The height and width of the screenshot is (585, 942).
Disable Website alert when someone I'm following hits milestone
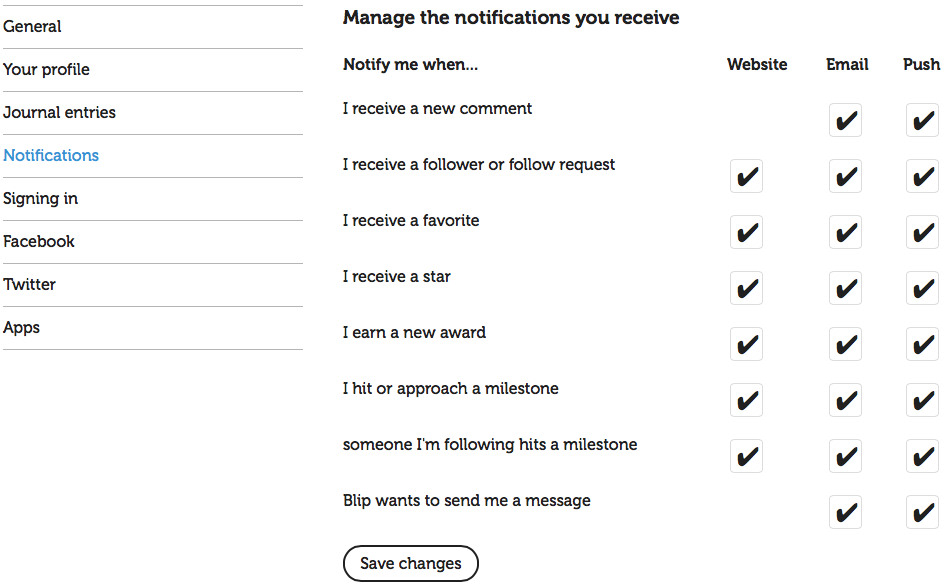[746, 457]
